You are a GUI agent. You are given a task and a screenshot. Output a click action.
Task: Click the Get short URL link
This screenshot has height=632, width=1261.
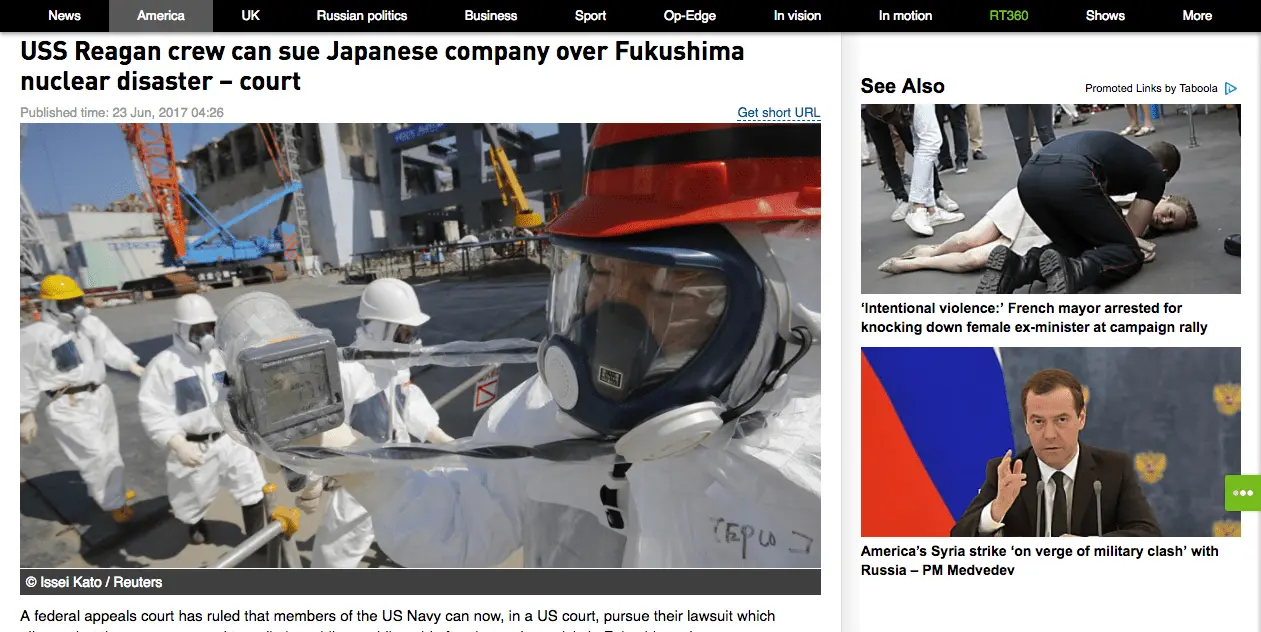(x=779, y=113)
